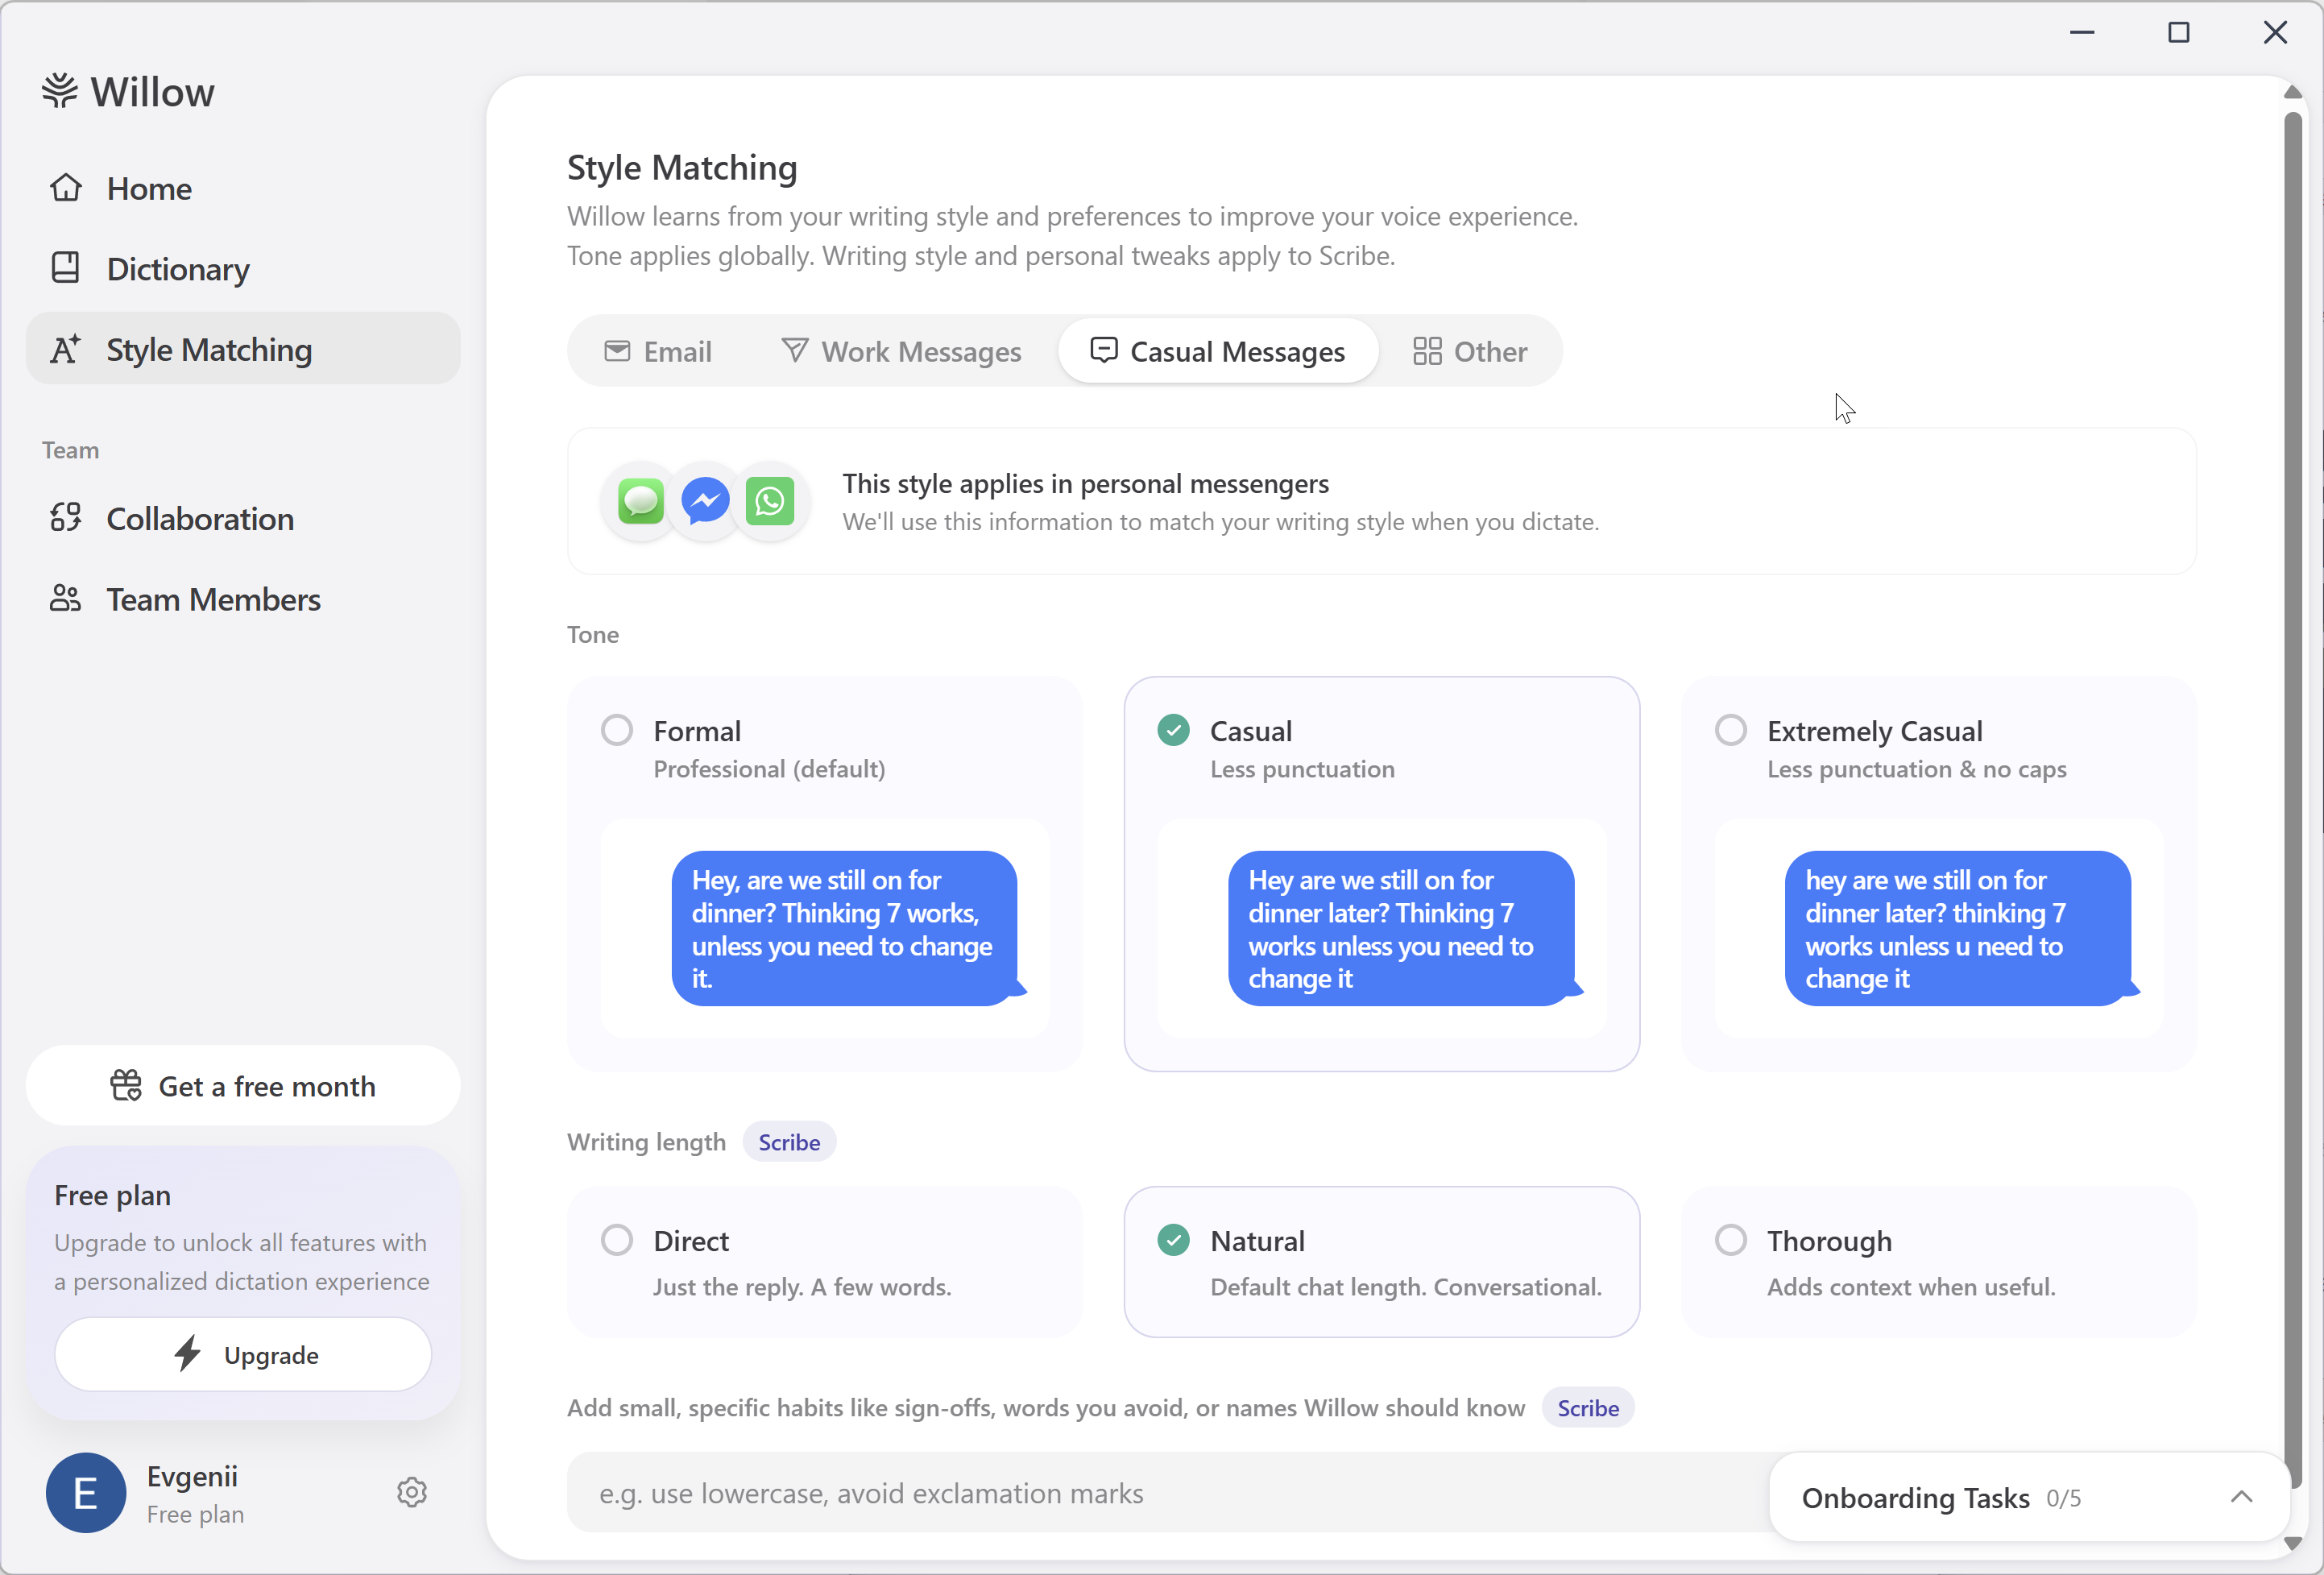Open the Dictionary page

243,268
